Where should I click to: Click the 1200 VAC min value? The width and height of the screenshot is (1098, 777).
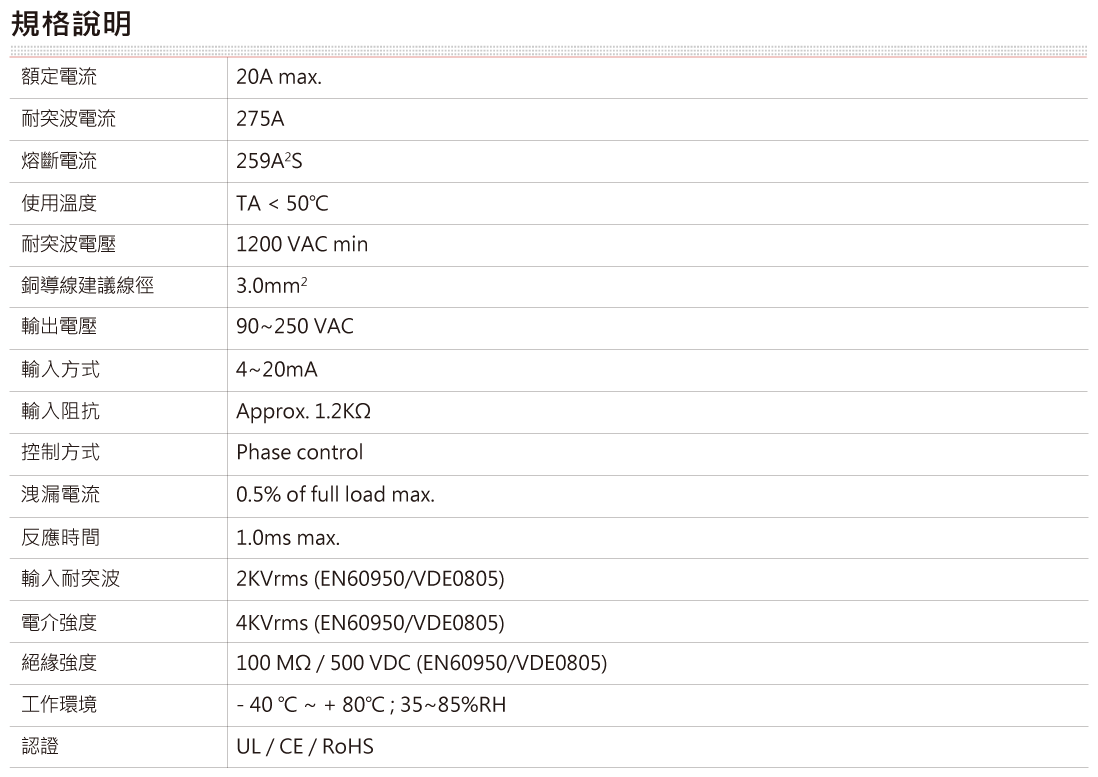click(302, 245)
